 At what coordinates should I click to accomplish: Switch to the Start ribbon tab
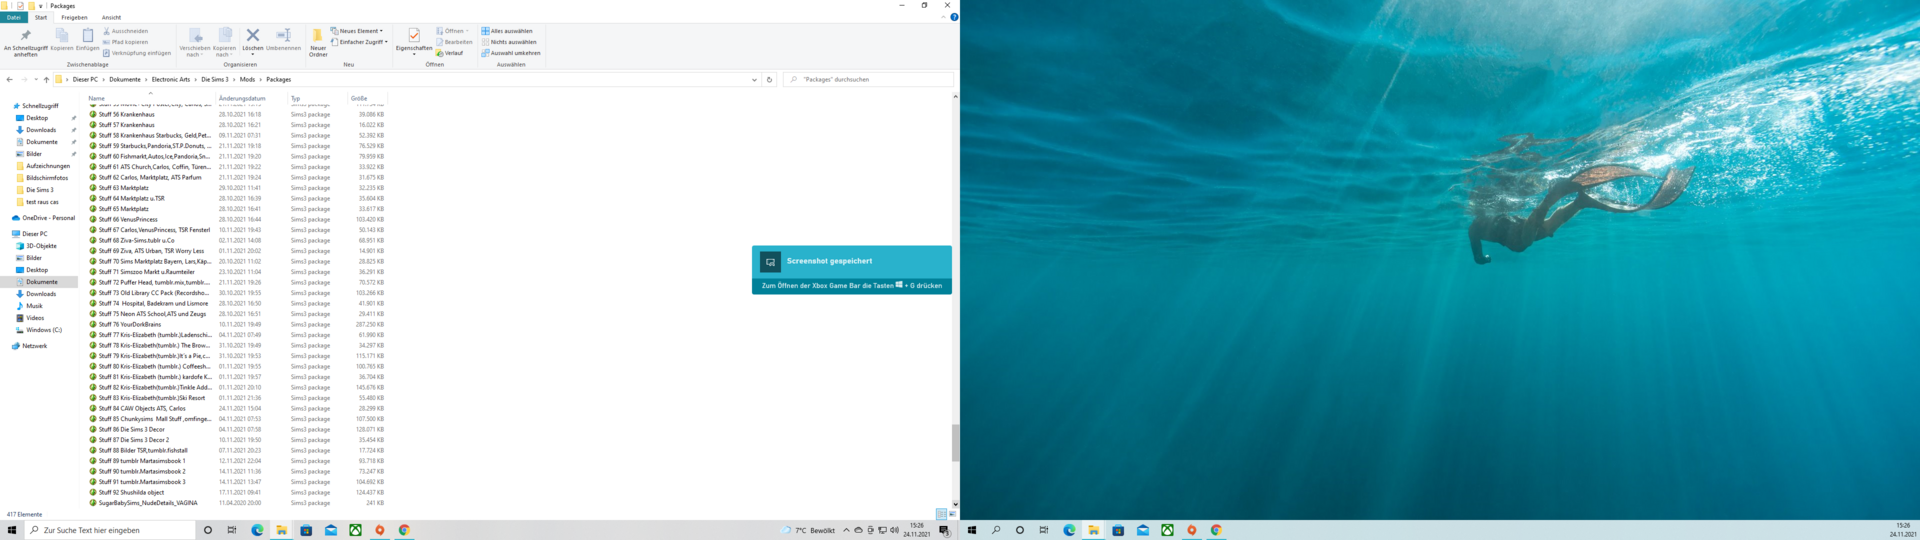point(41,17)
